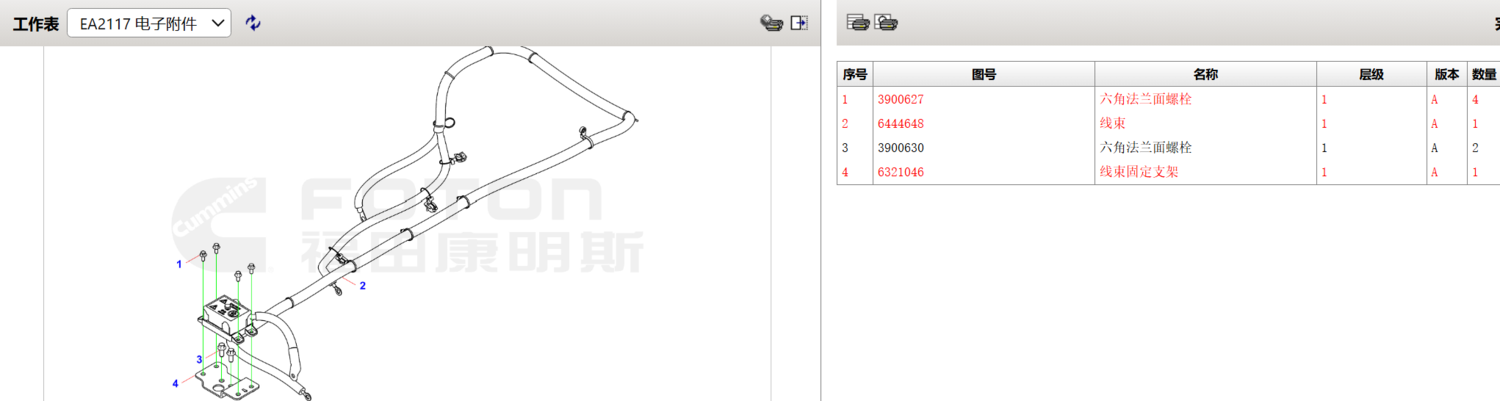Image resolution: width=1500 pixels, height=401 pixels.
Task: Click the 名称 column header
Action: pyautogui.click(x=1205, y=74)
